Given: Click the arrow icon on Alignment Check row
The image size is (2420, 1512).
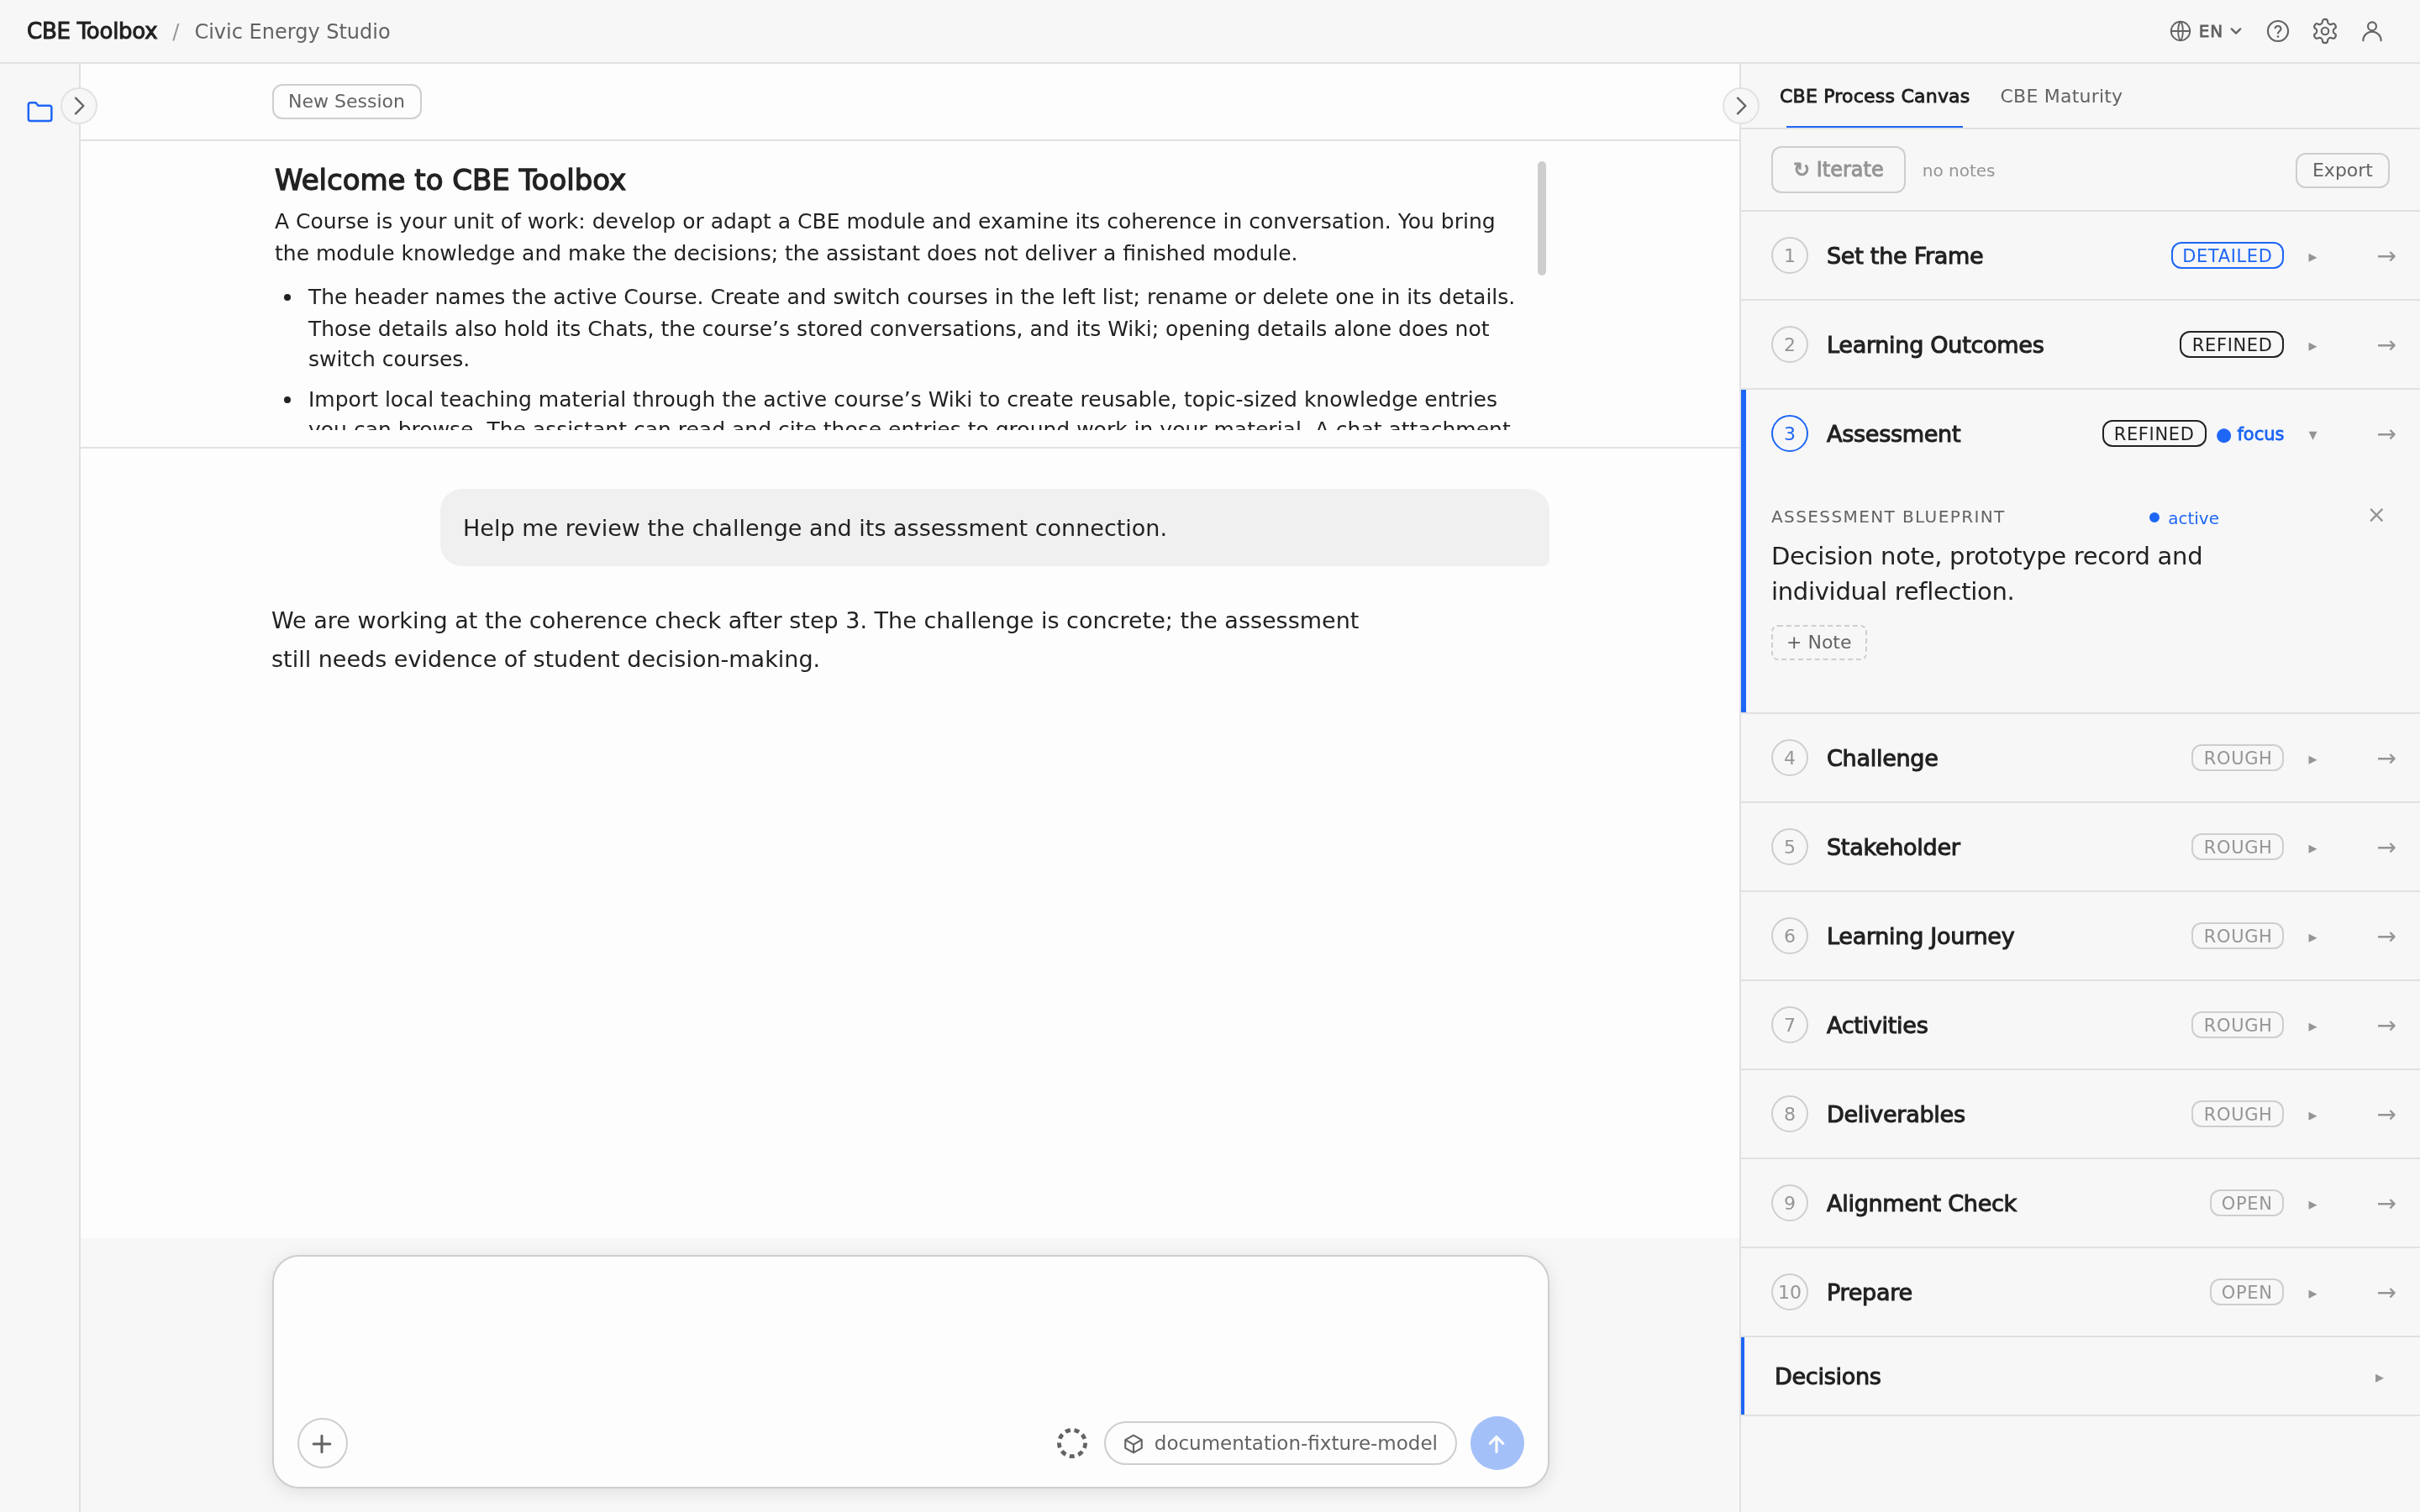Looking at the screenshot, I should [2386, 1203].
